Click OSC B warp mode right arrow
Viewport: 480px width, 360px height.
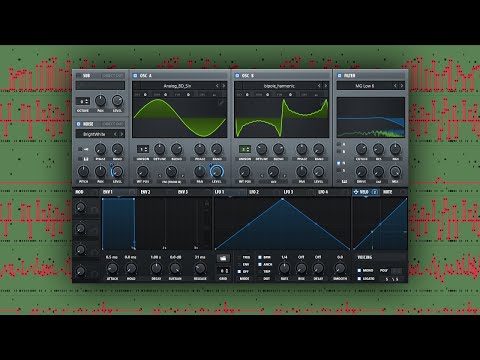[284, 176]
